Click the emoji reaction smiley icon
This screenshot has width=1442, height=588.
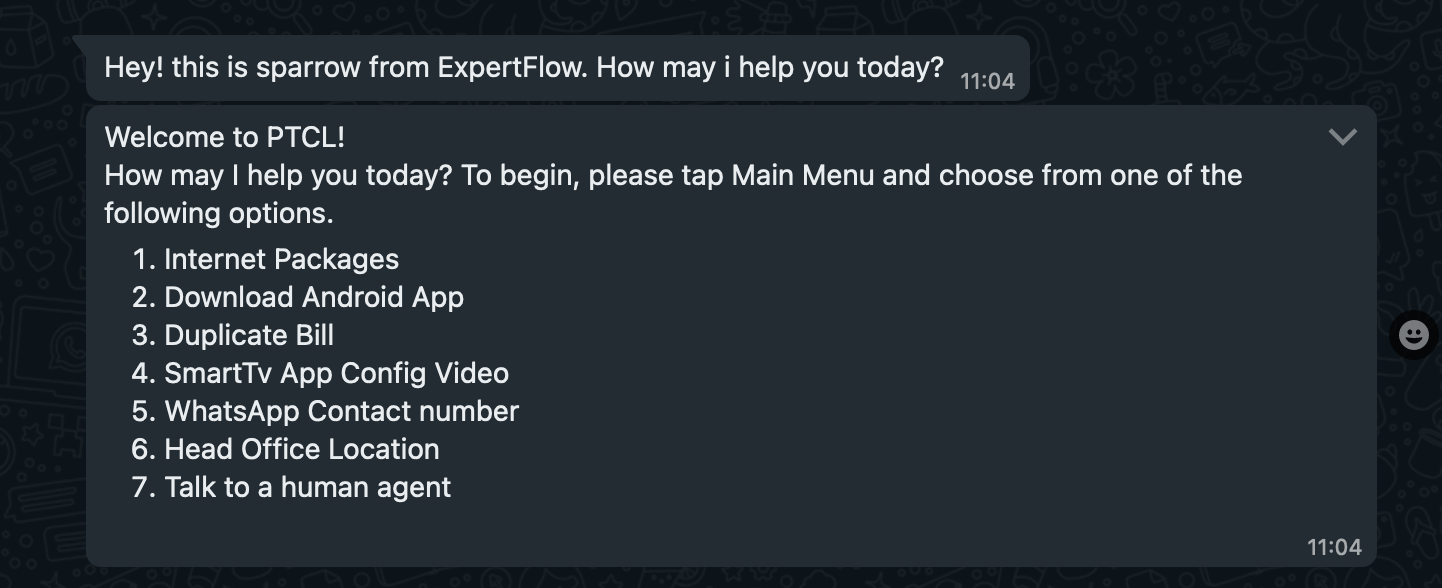[x=1413, y=335]
